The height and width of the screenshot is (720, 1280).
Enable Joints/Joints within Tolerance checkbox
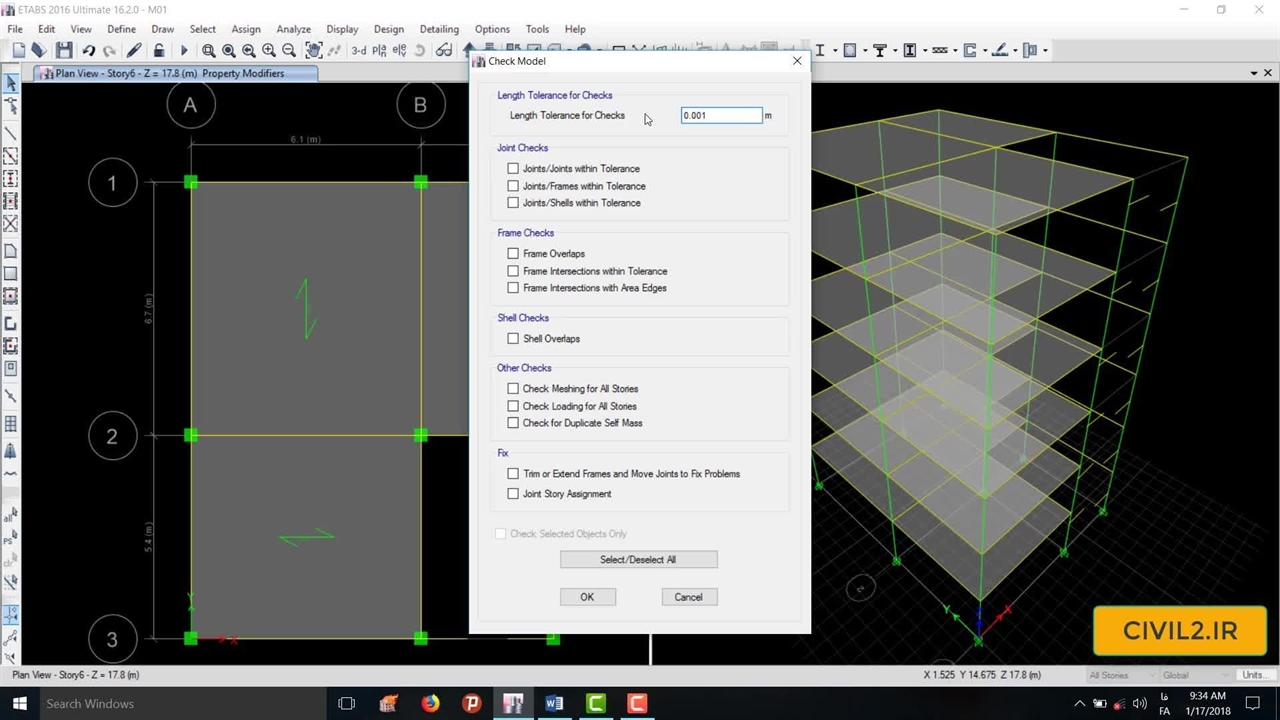[x=513, y=169]
